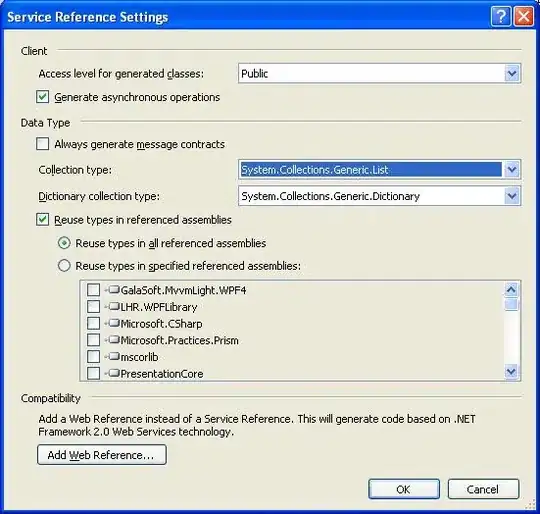The height and width of the screenshot is (514, 540).
Task: Click the PresentationCore assembly icon
Action: pyautogui.click(x=114, y=373)
